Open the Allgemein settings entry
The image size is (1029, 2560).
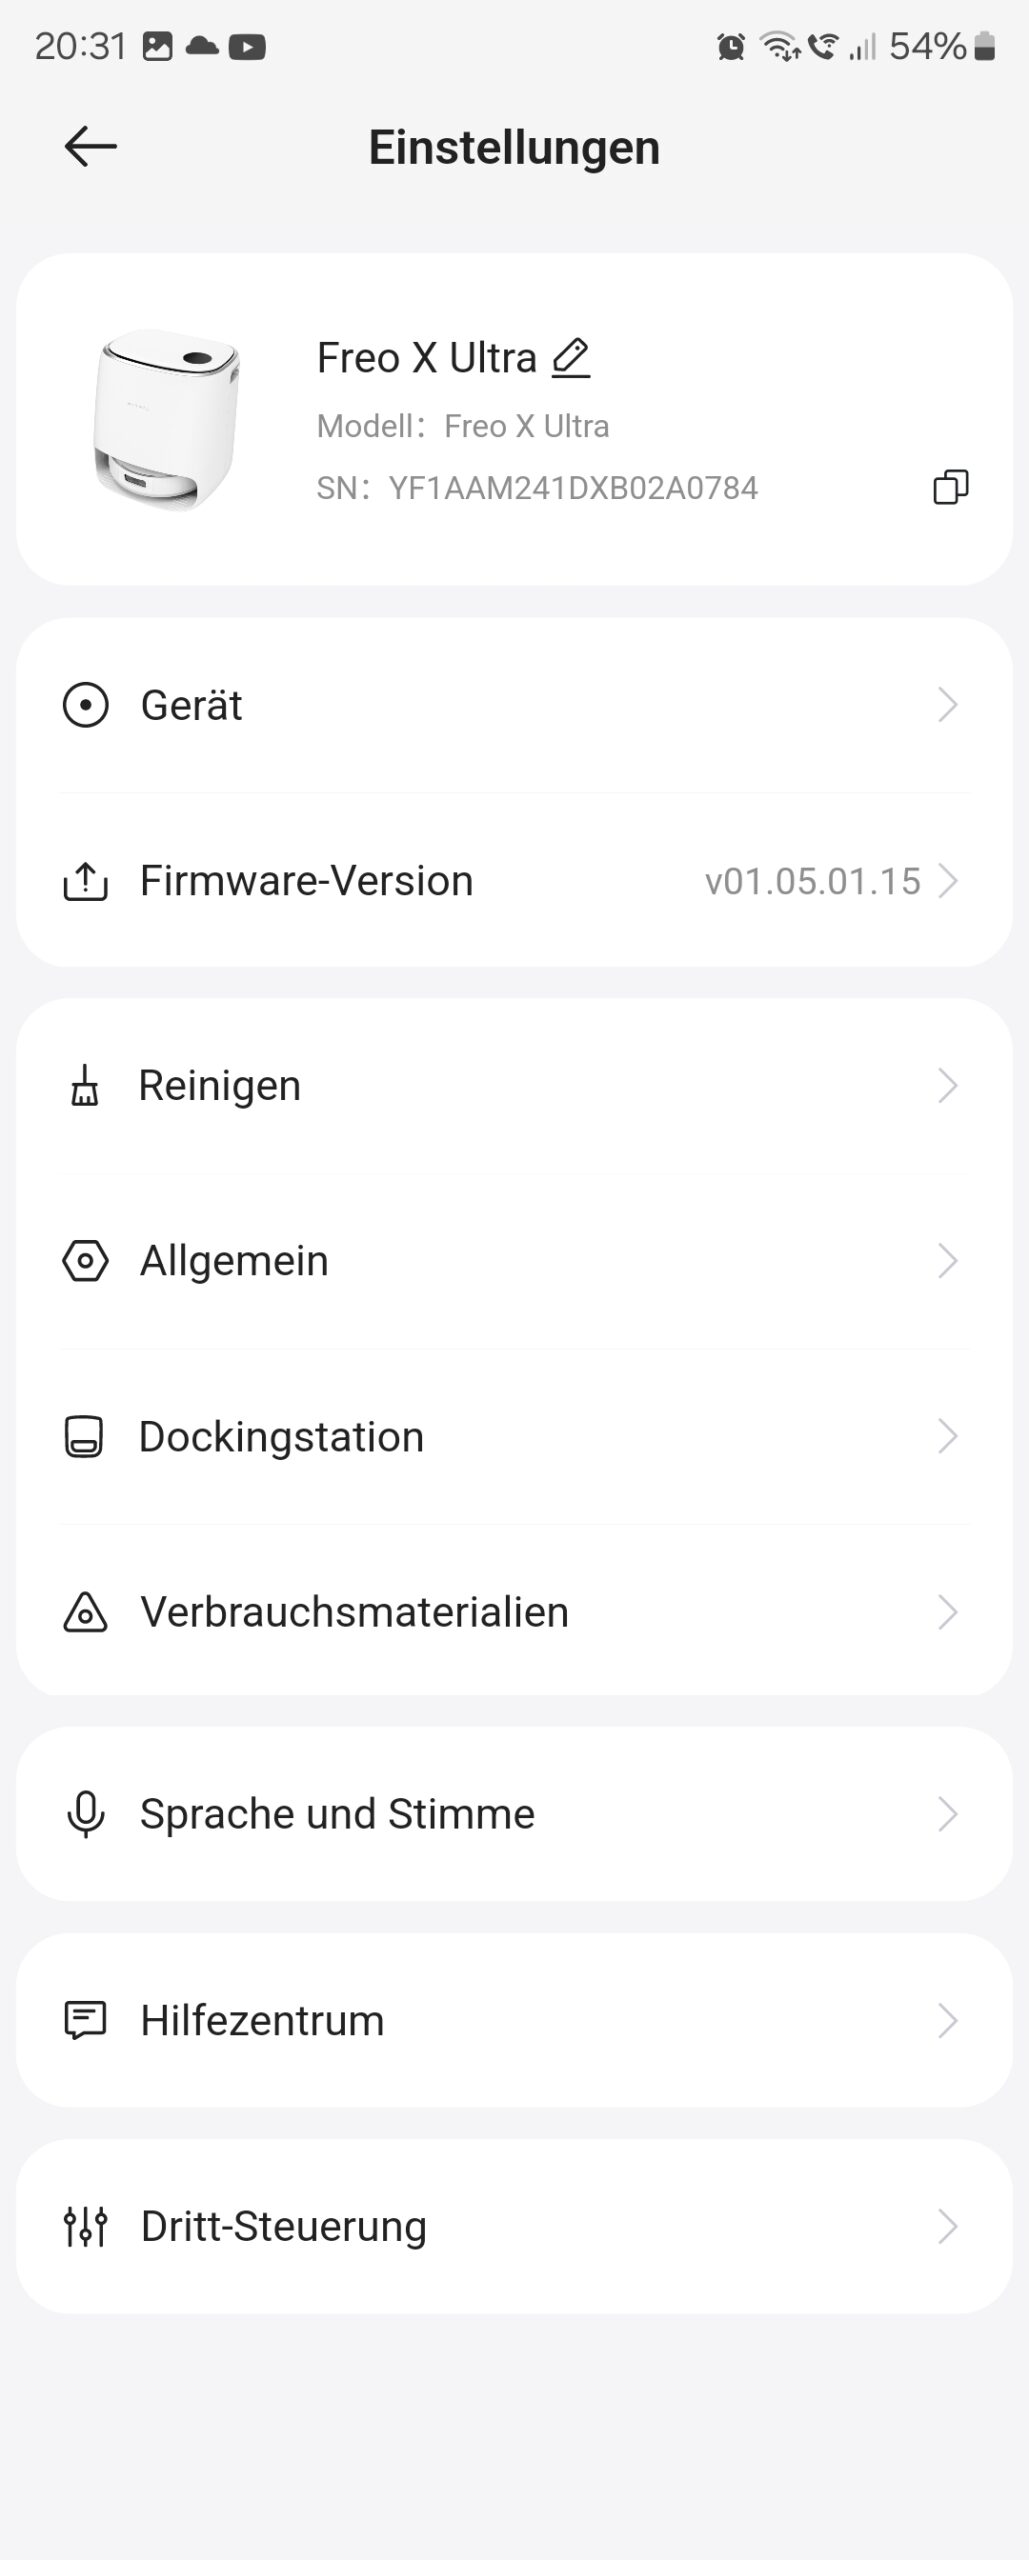[x=514, y=1261]
